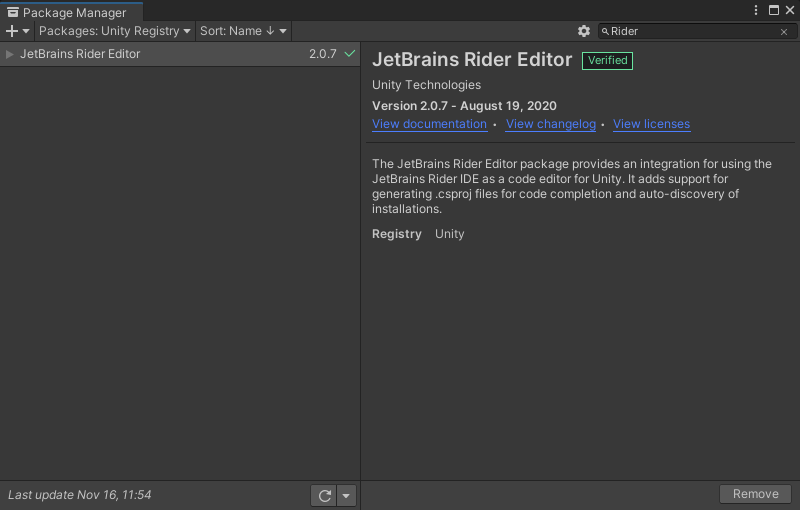Screen dimensions: 800x510
Task: Refresh the package list
Action: pyautogui.click(x=324, y=495)
